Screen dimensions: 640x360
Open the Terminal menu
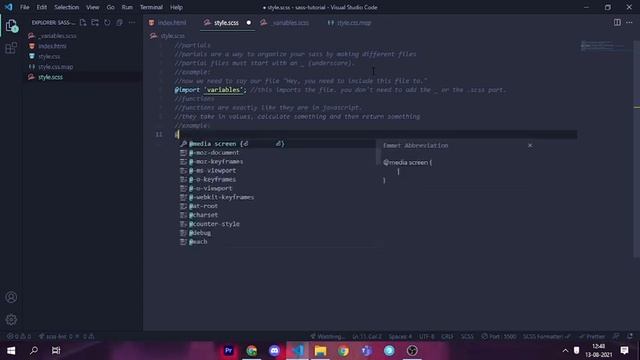click(x=151, y=7)
